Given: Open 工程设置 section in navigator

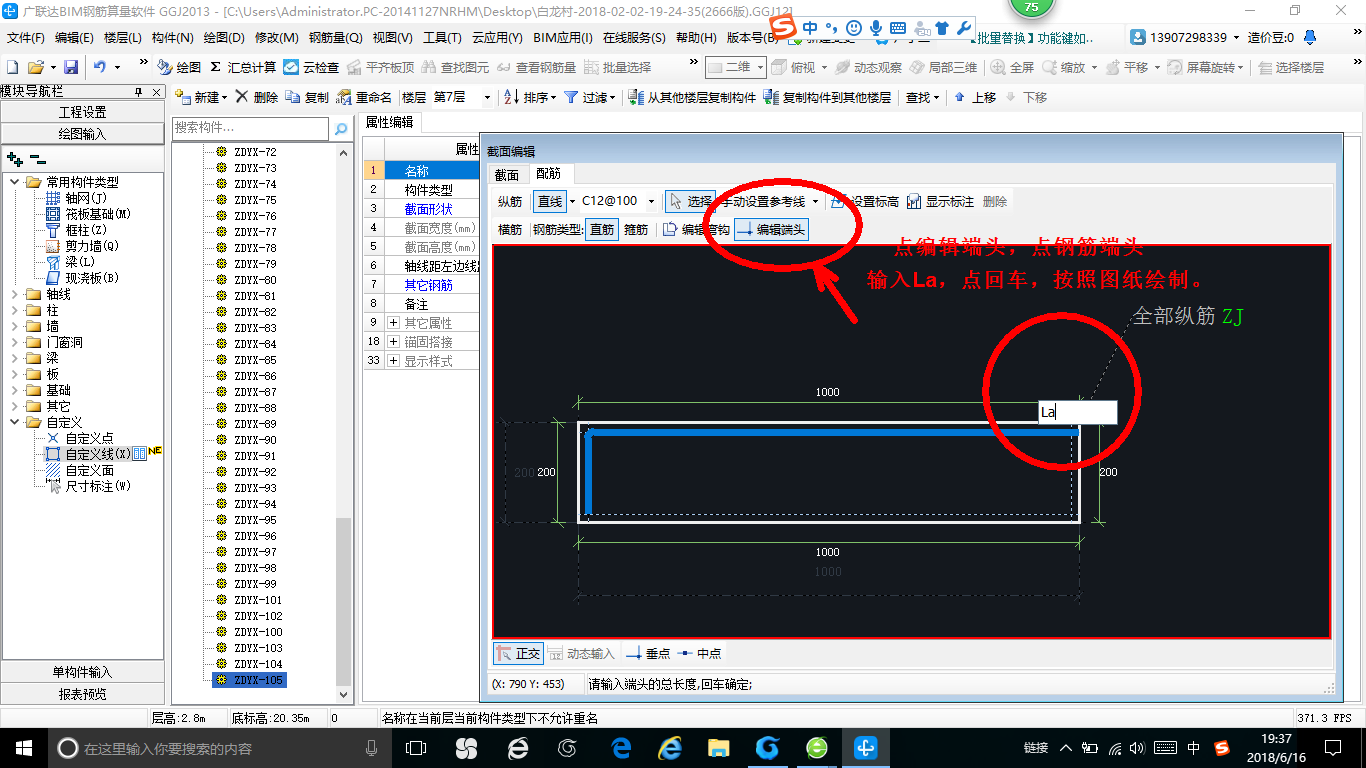Looking at the screenshot, I should (82, 112).
